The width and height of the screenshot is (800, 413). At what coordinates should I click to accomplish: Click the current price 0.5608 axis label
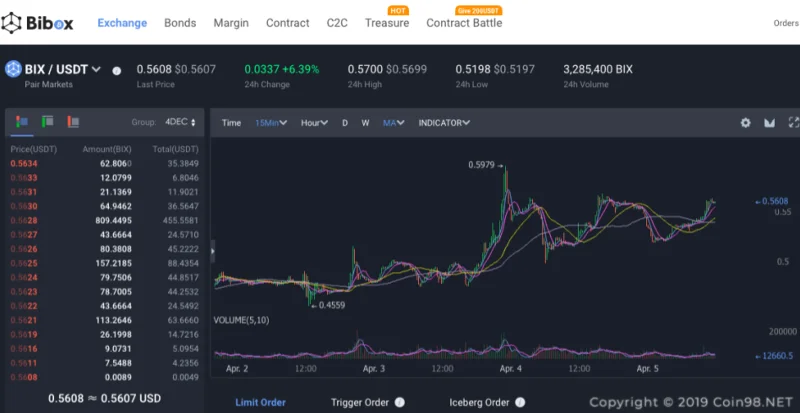pyautogui.click(x=772, y=201)
